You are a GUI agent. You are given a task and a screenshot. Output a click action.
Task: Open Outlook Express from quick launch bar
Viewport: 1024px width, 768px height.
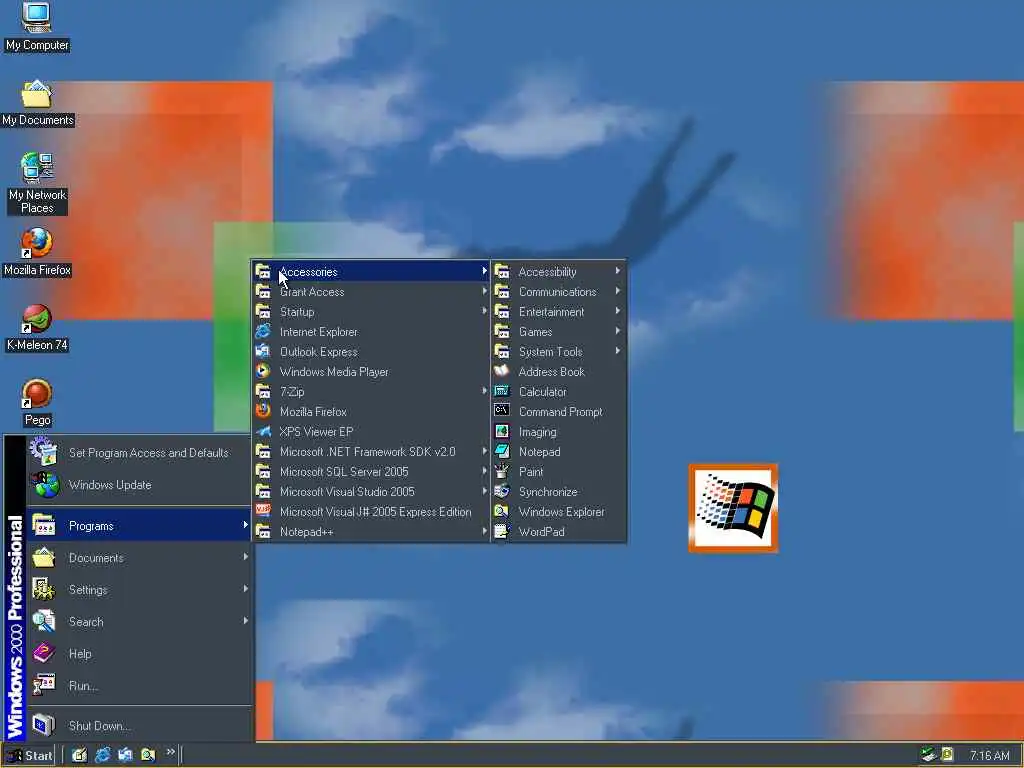[x=125, y=756]
